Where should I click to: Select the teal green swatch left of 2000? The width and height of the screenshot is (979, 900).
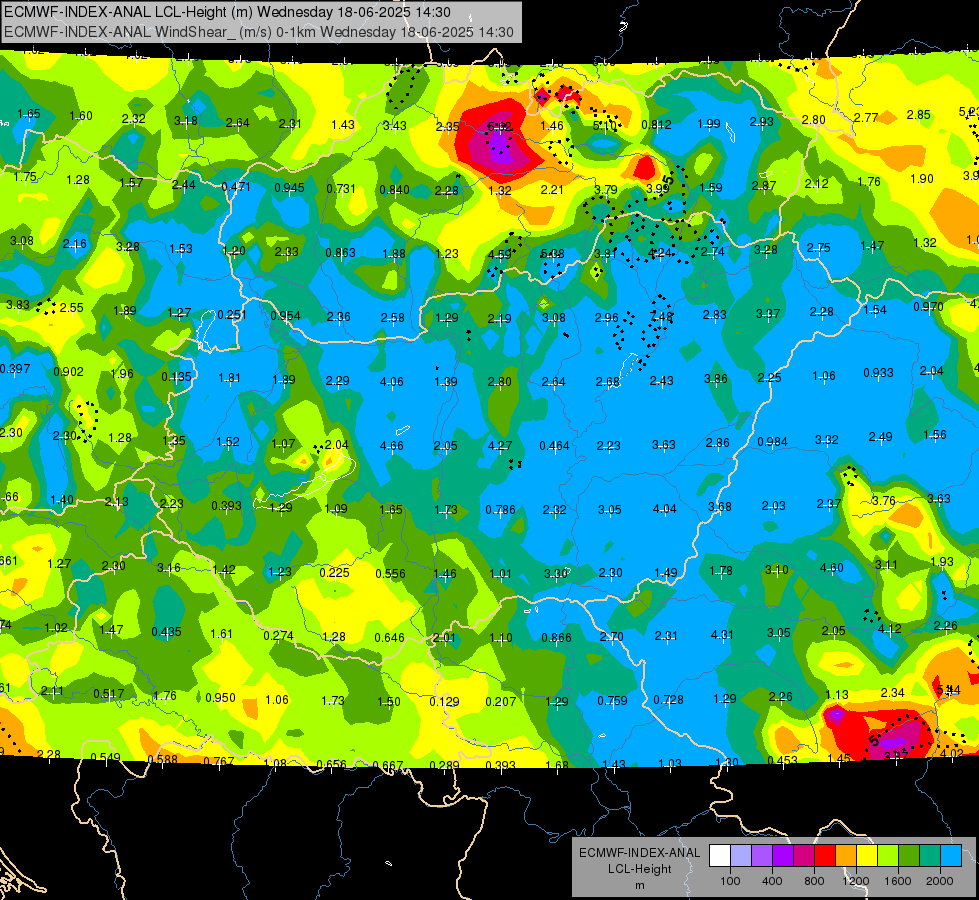(x=930, y=856)
